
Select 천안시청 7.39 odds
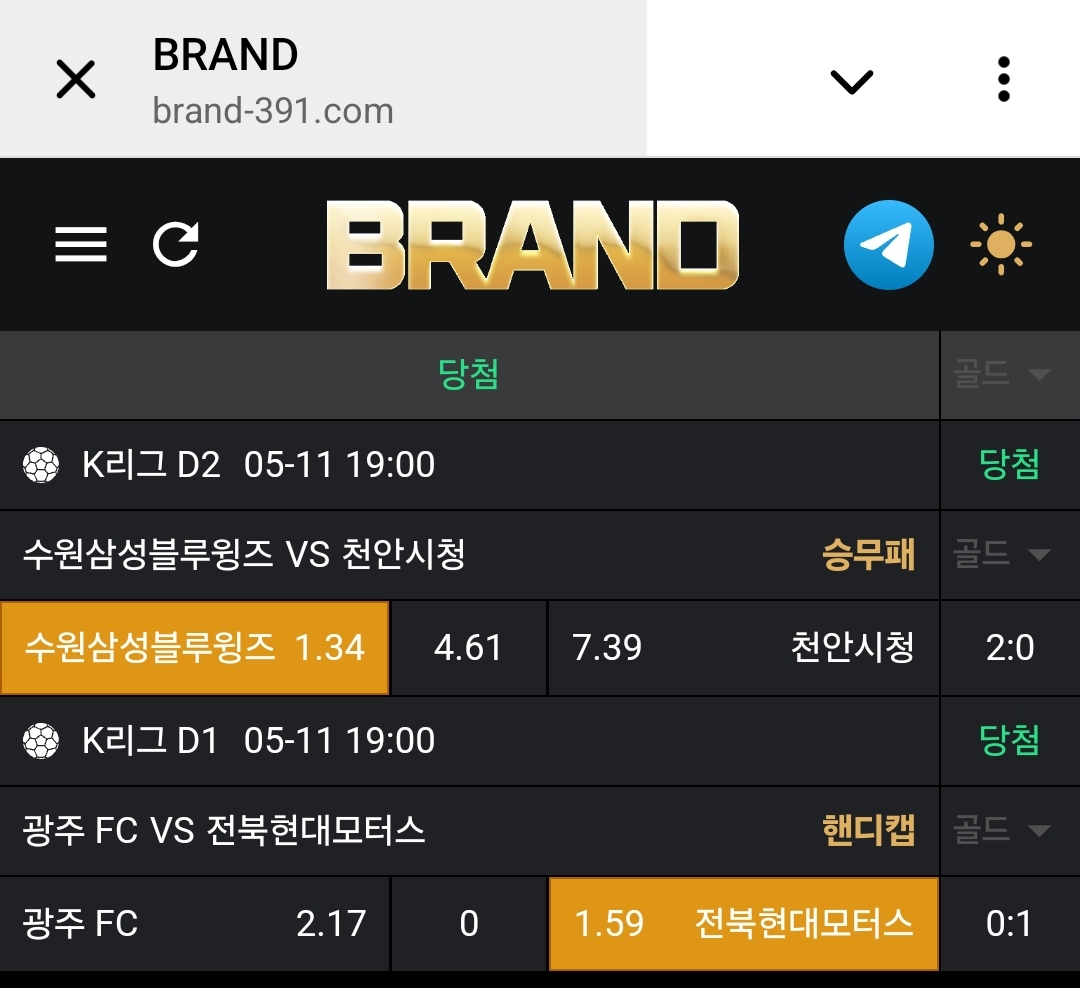743,648
